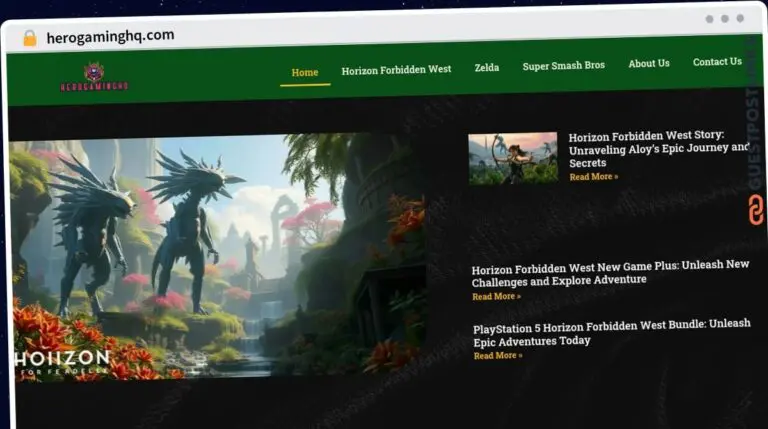The width and height of the screenshot is (768, 429).
Task: Click Read More under PlayStation 5 Bundle article
Action: click(497, 356)
